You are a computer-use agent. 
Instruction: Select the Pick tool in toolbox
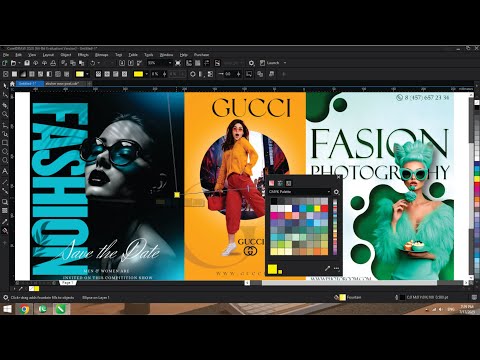point(5,86)
